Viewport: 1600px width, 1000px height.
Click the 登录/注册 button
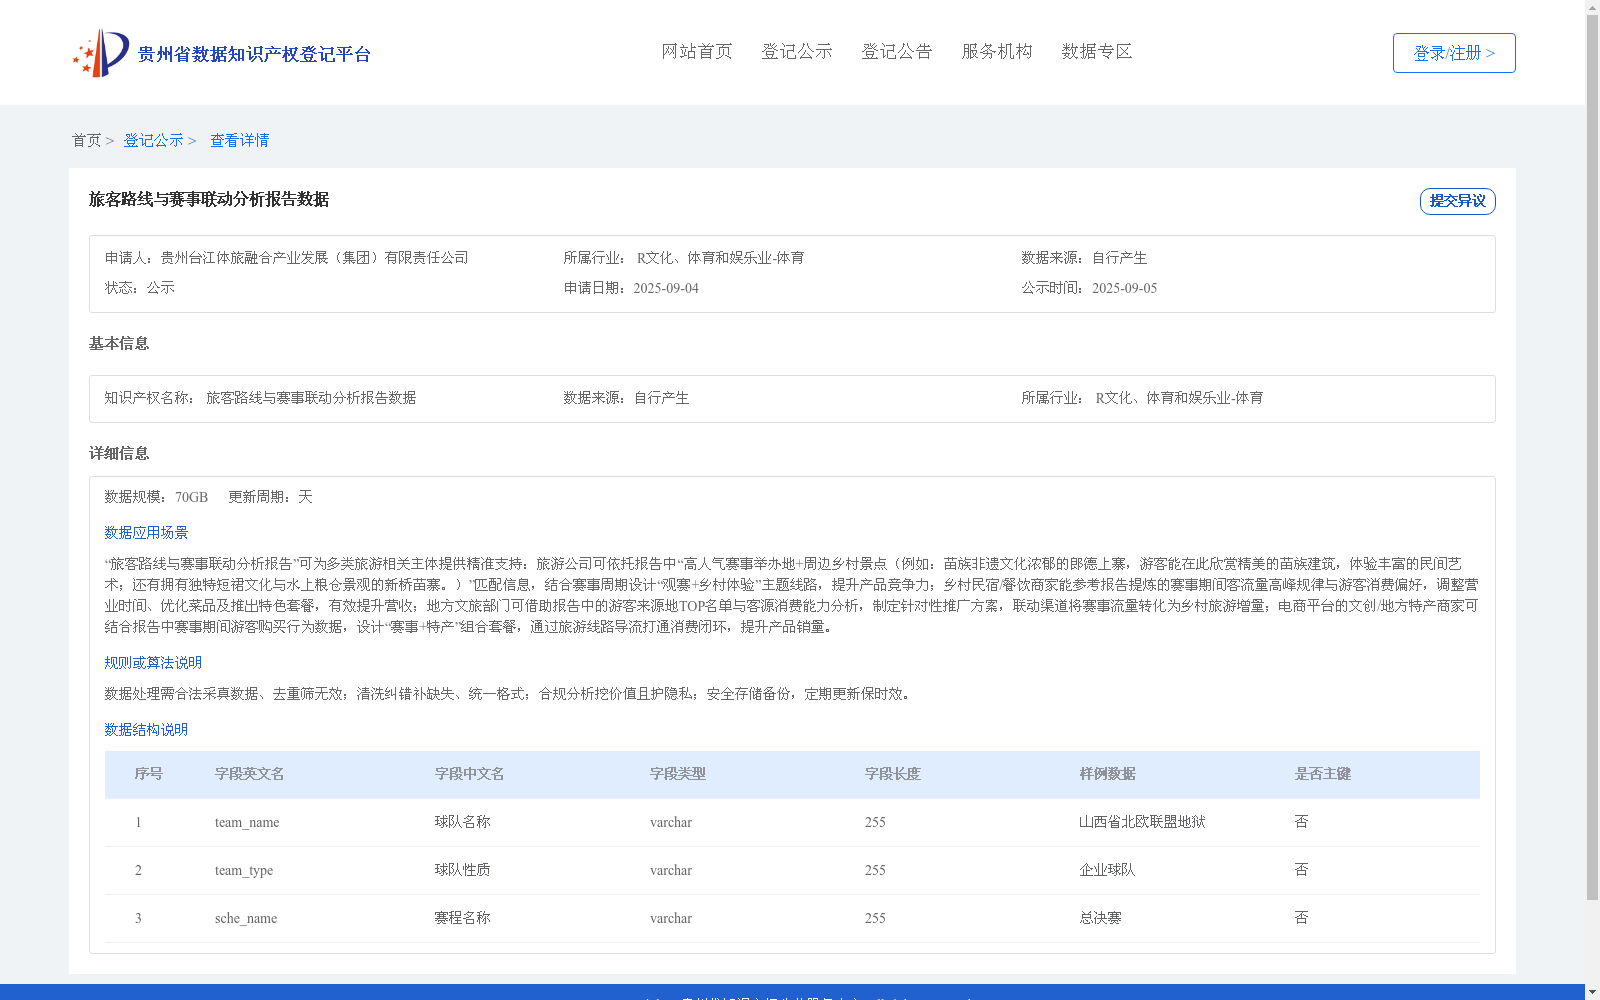(1454, 53)
